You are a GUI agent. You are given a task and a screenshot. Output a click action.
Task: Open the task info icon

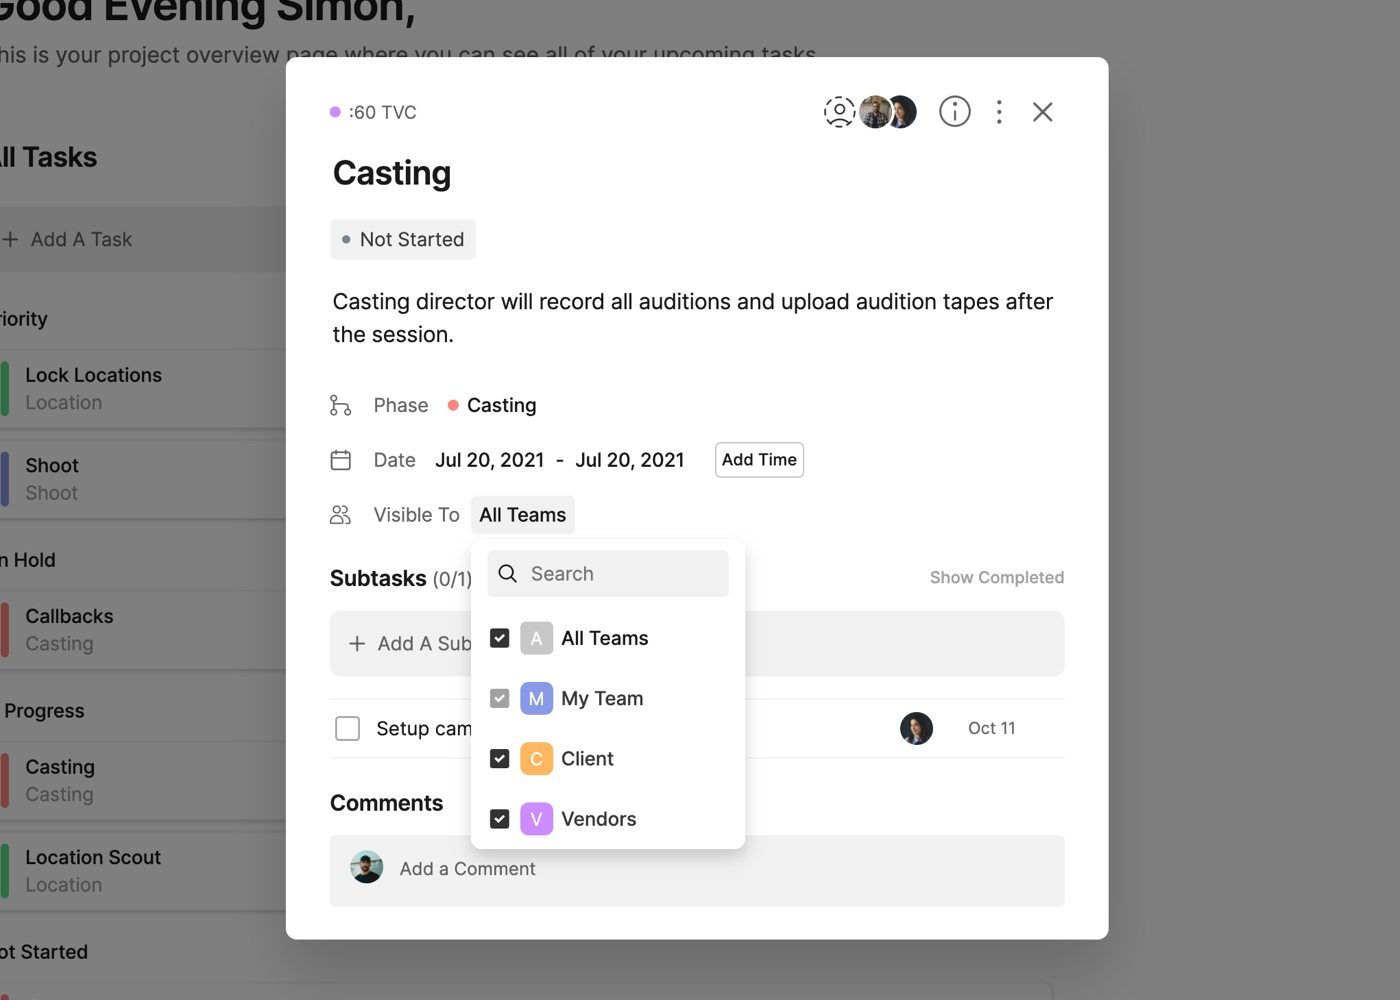(x=954, y=112)
